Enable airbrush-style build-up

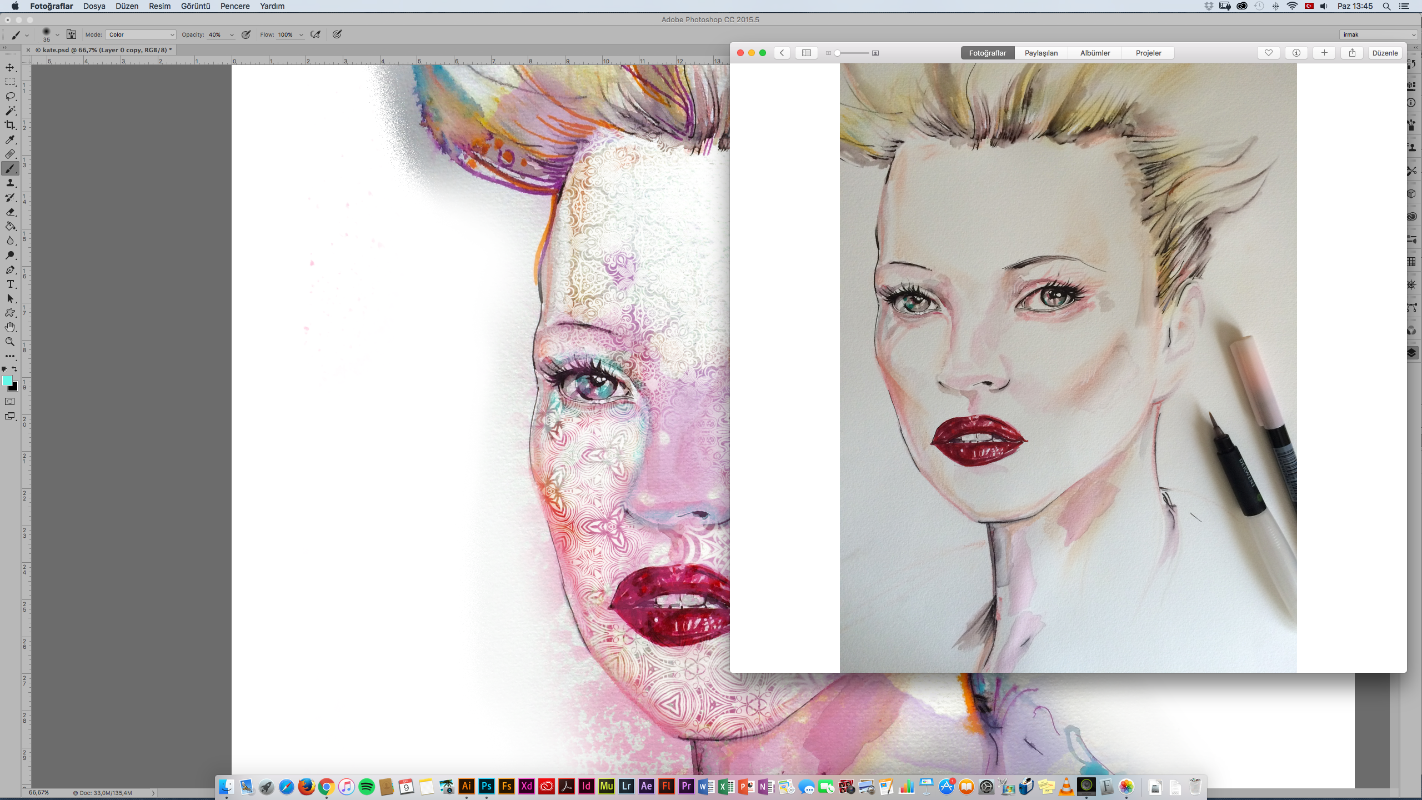click(x=315, y=34)
